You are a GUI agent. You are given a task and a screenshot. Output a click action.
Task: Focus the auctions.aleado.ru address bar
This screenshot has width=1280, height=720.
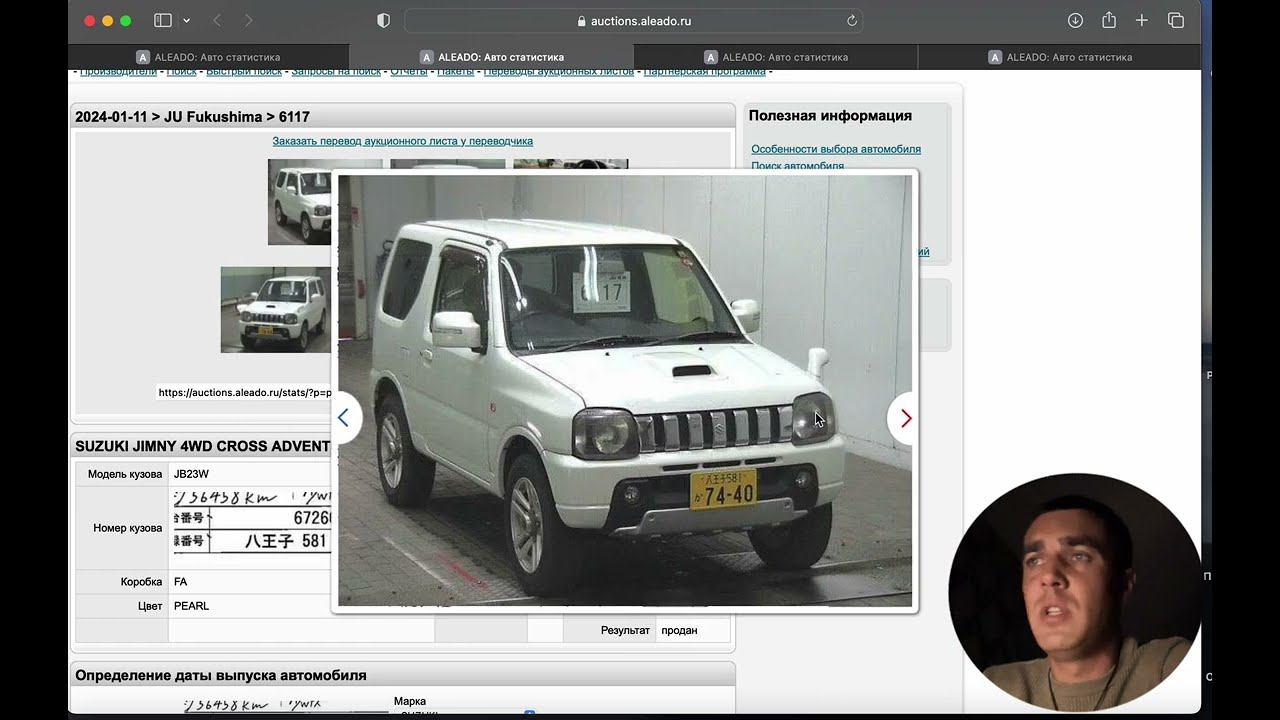[633, 20]
